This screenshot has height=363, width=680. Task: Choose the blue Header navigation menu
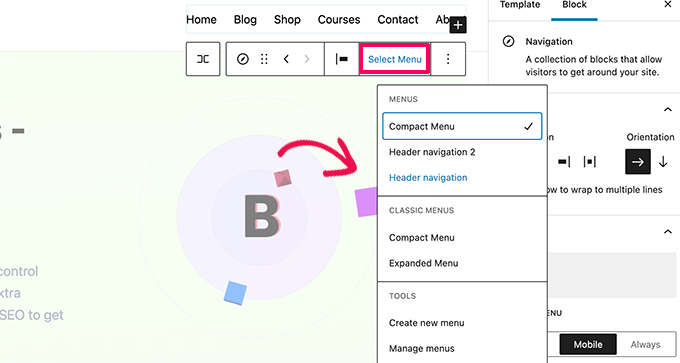[x=428, y=177]
